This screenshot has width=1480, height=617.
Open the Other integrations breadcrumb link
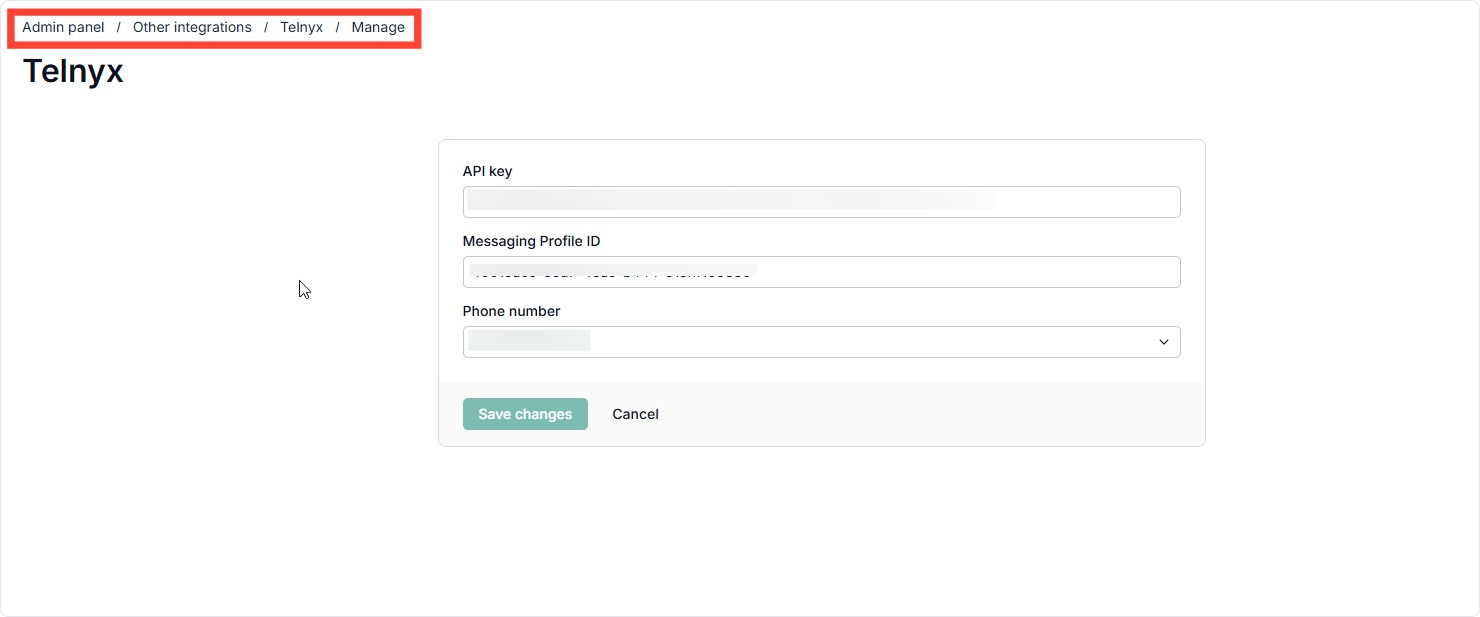point(192,27)
